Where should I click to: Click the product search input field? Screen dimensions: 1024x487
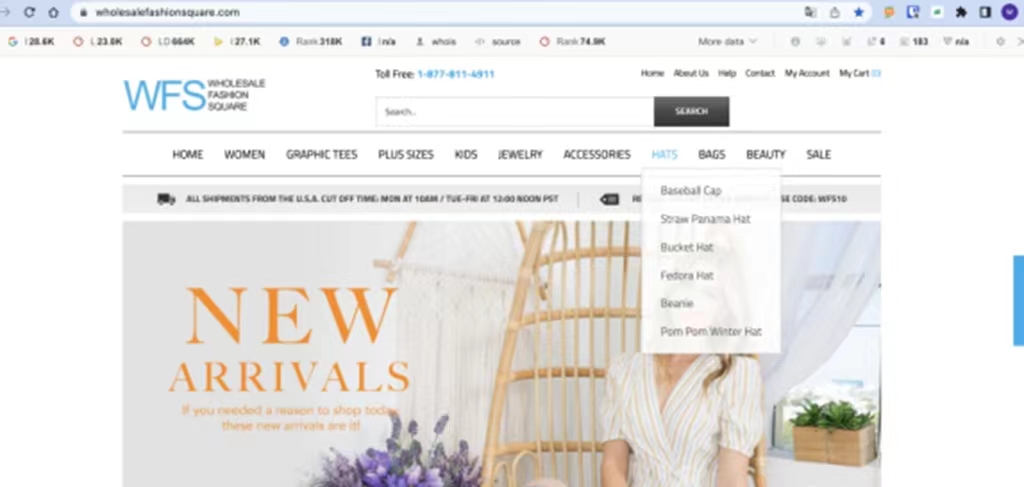[514, 112]
